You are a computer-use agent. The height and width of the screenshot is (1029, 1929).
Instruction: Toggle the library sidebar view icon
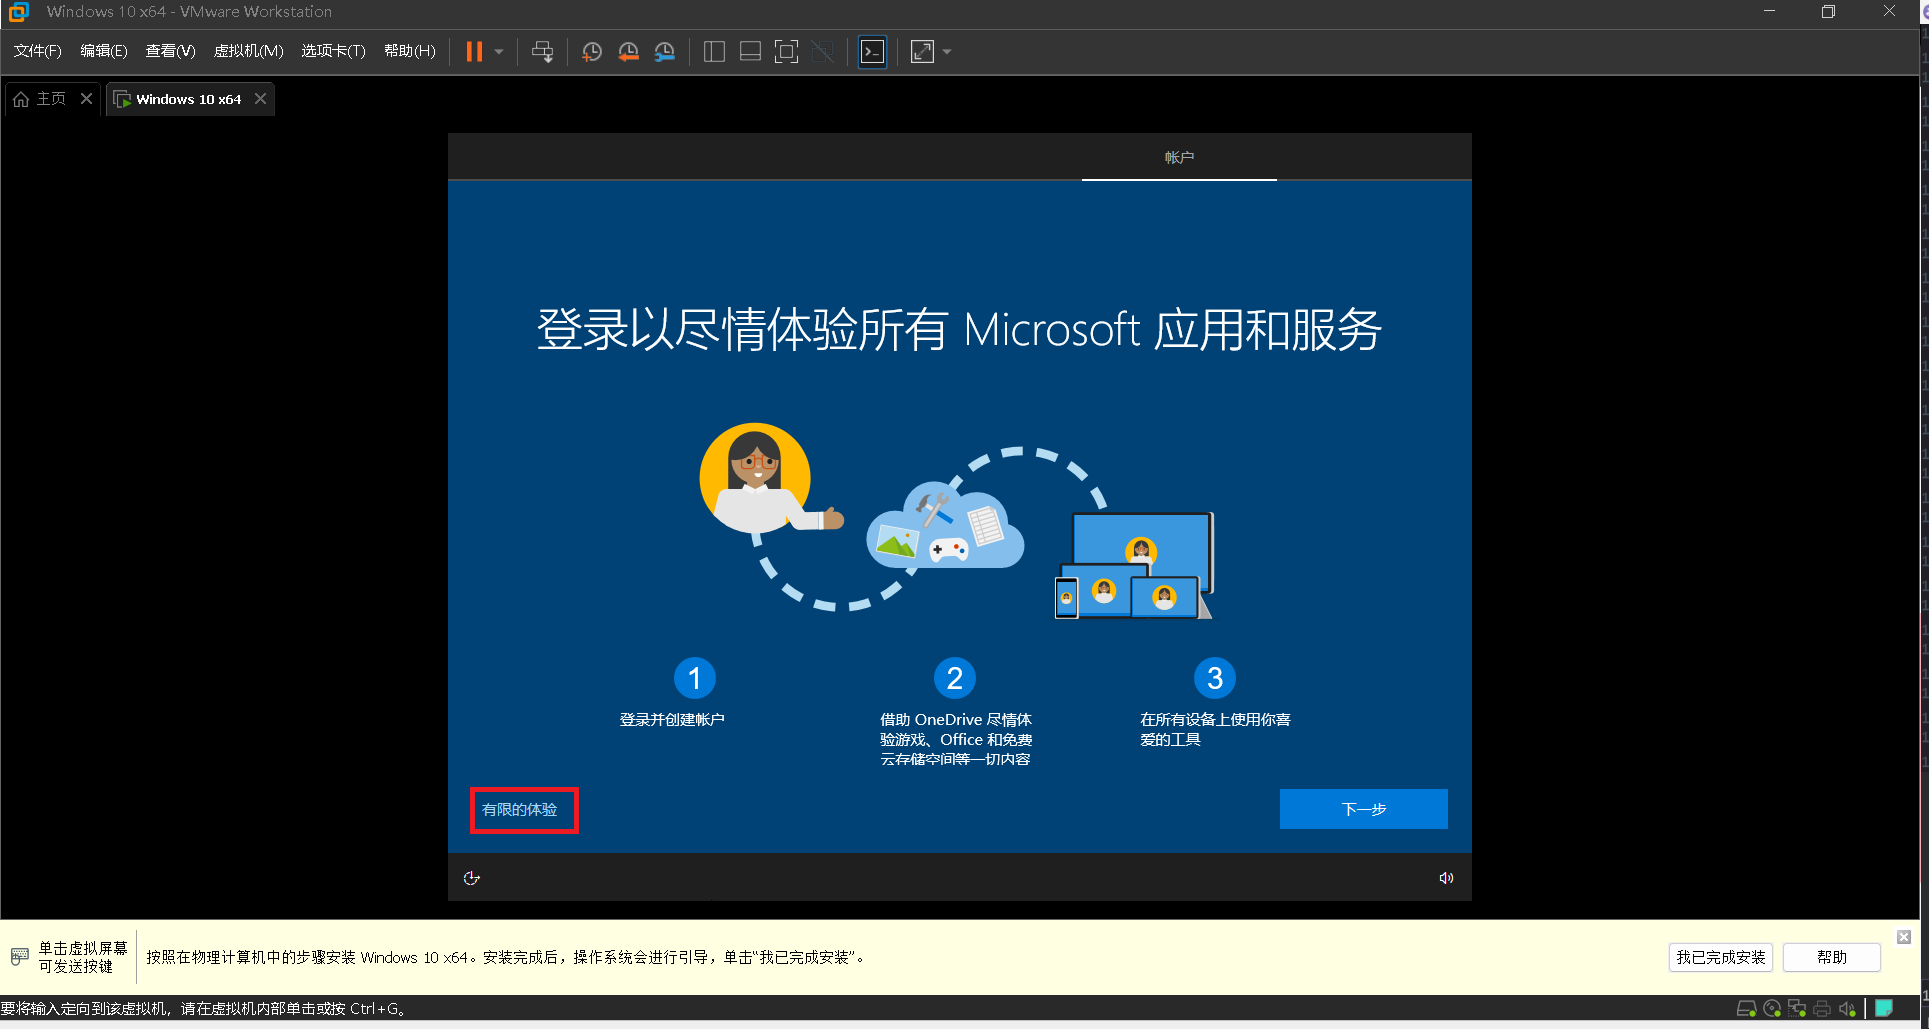point(714,52)
